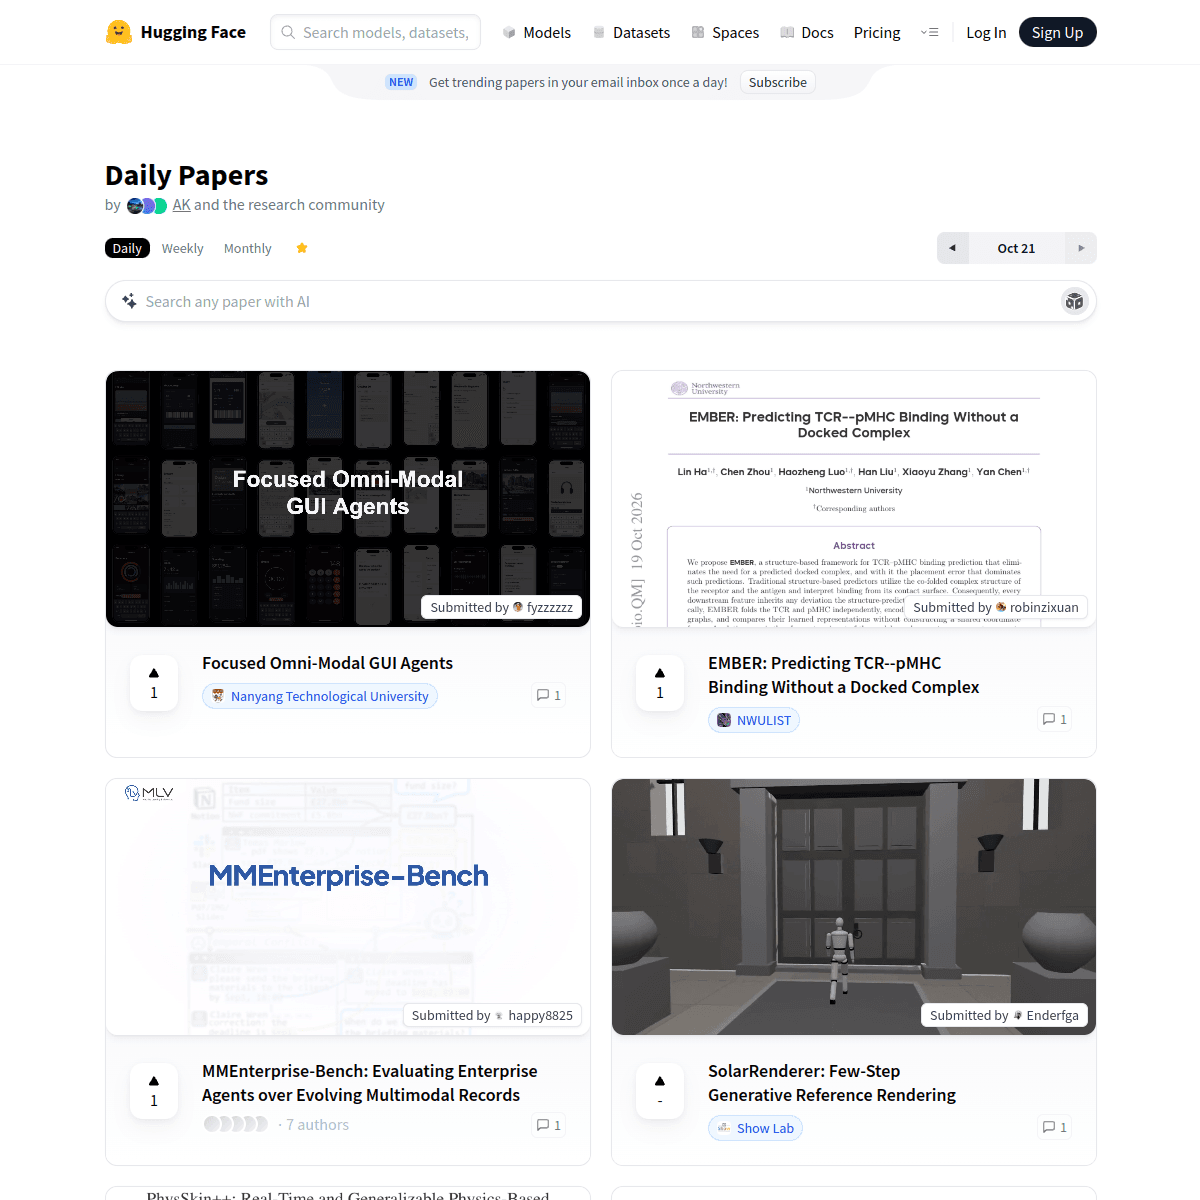Open the Datasets page

631,32
